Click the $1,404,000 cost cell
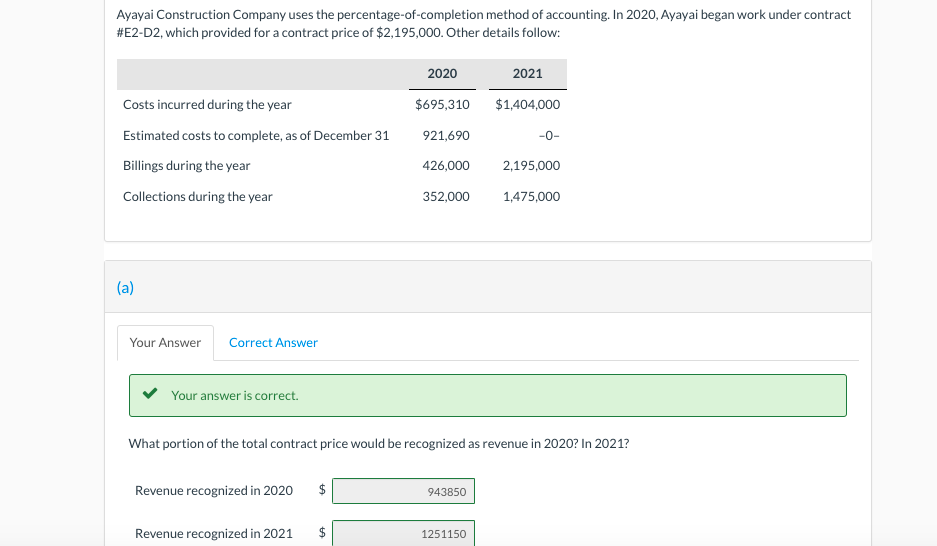This screenshot has height=546, width=937. click(527, 105)
